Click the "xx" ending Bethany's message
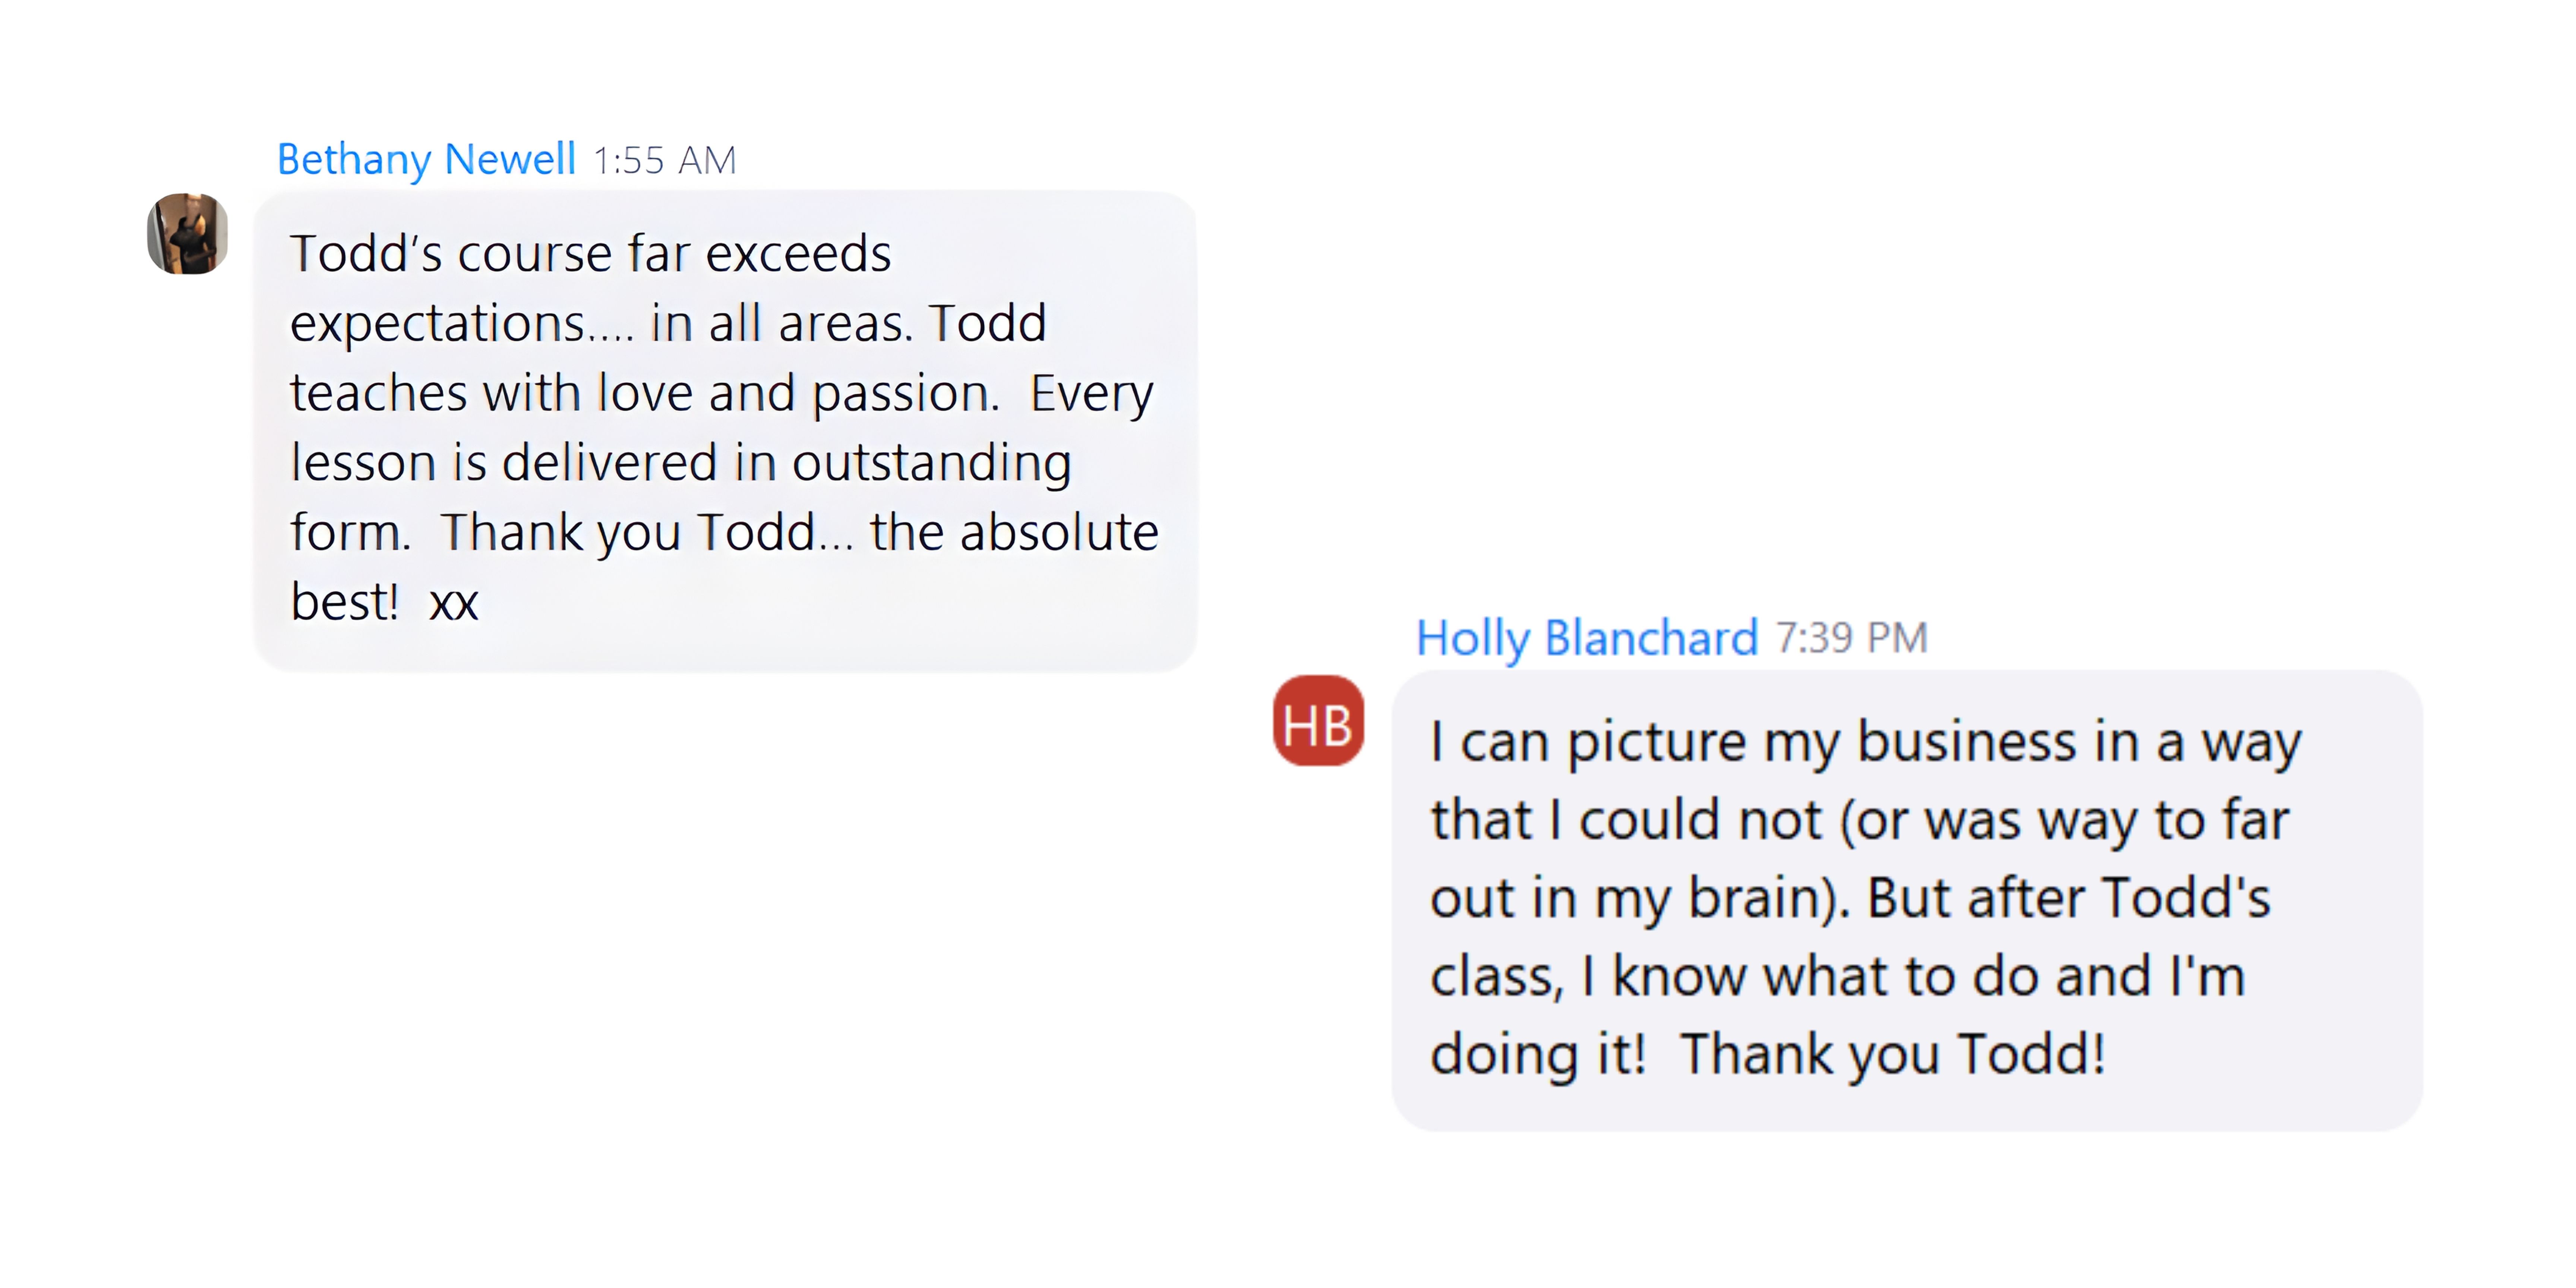2576x1288 pixels. [454, 603]
